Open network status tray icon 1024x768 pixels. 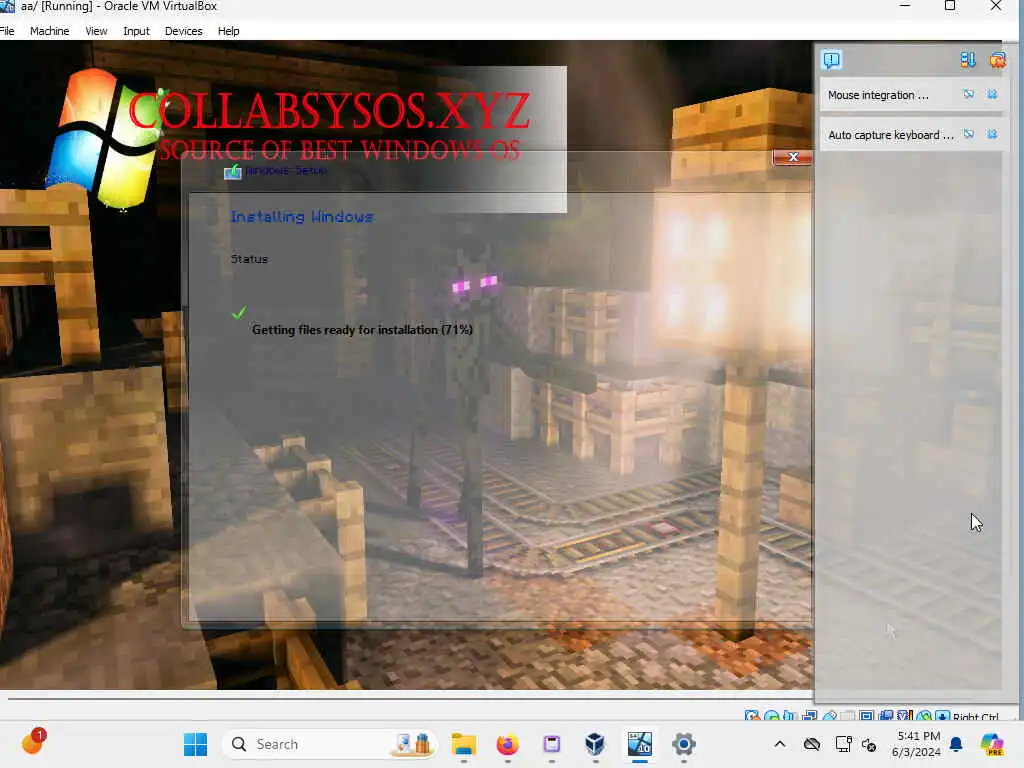pyautogui.click(x=843, y=744)
